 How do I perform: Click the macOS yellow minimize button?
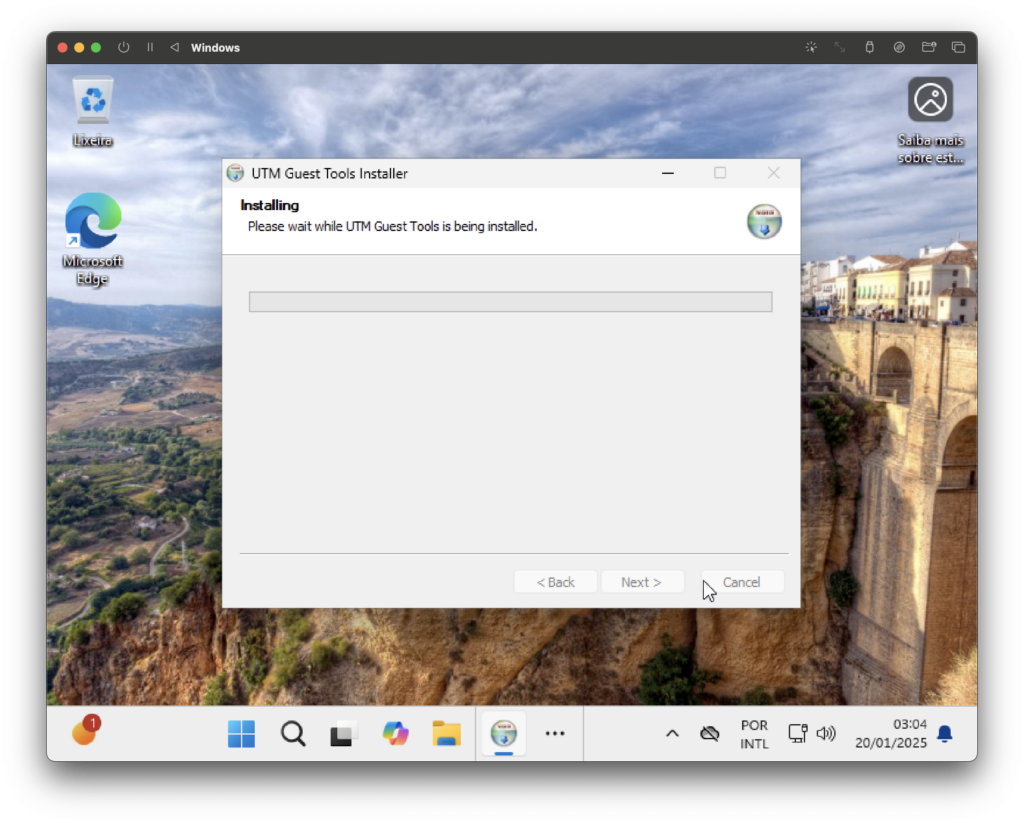[79, 47]
